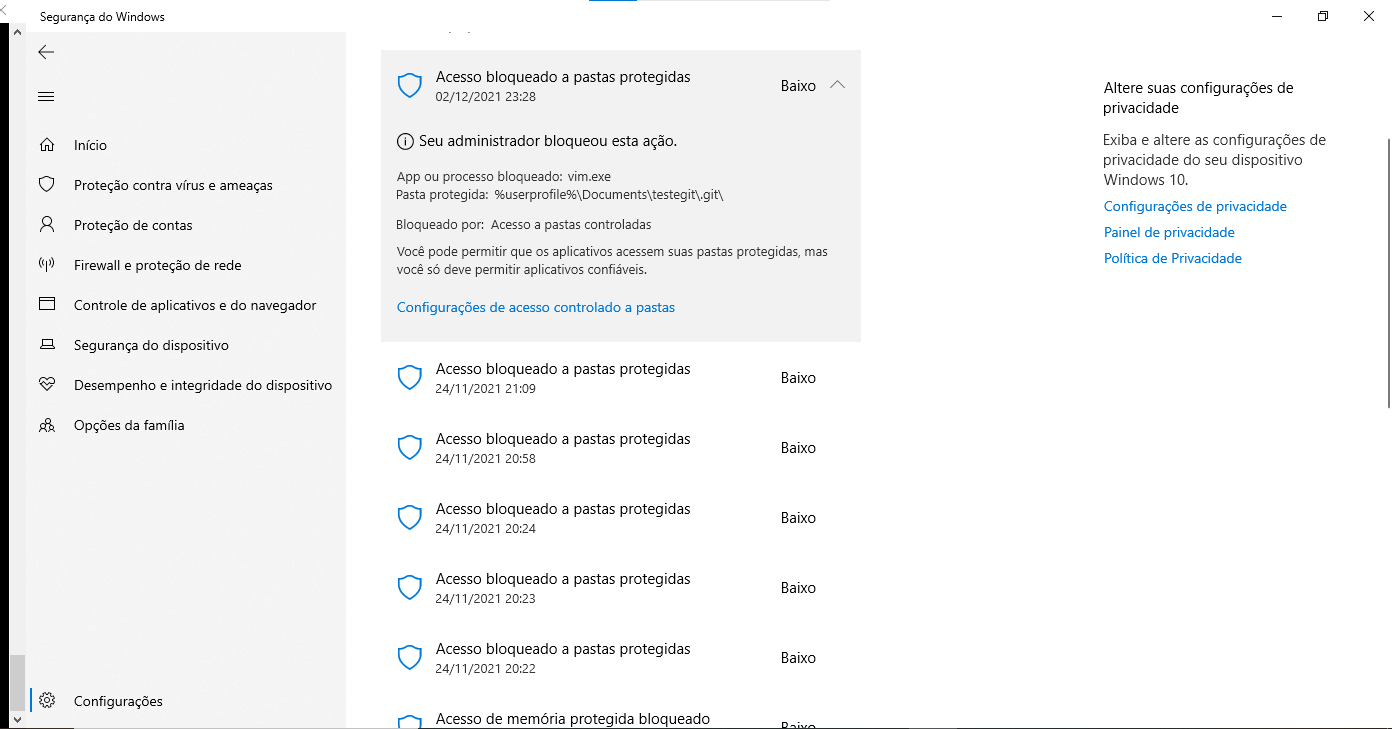Open Configurações de privacidade link
Image resolution: width=1392 pixels, height=729 pixels.
point(1195,206)
